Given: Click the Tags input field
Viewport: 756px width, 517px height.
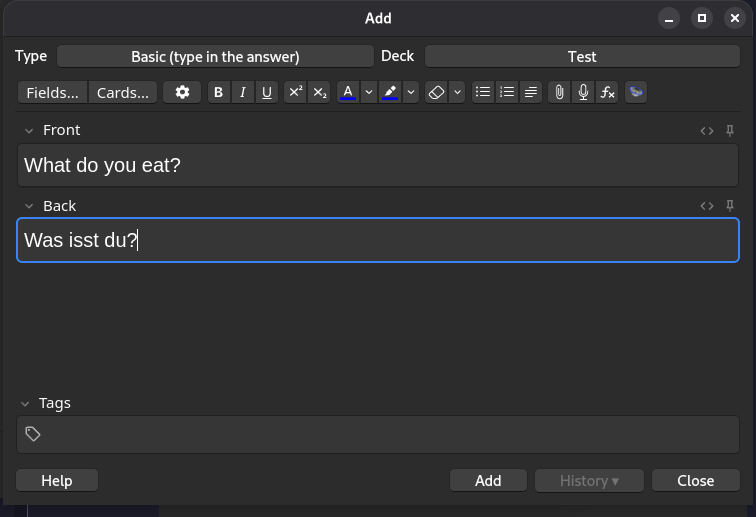Looking at the screenshot, I should click(378, 435).
